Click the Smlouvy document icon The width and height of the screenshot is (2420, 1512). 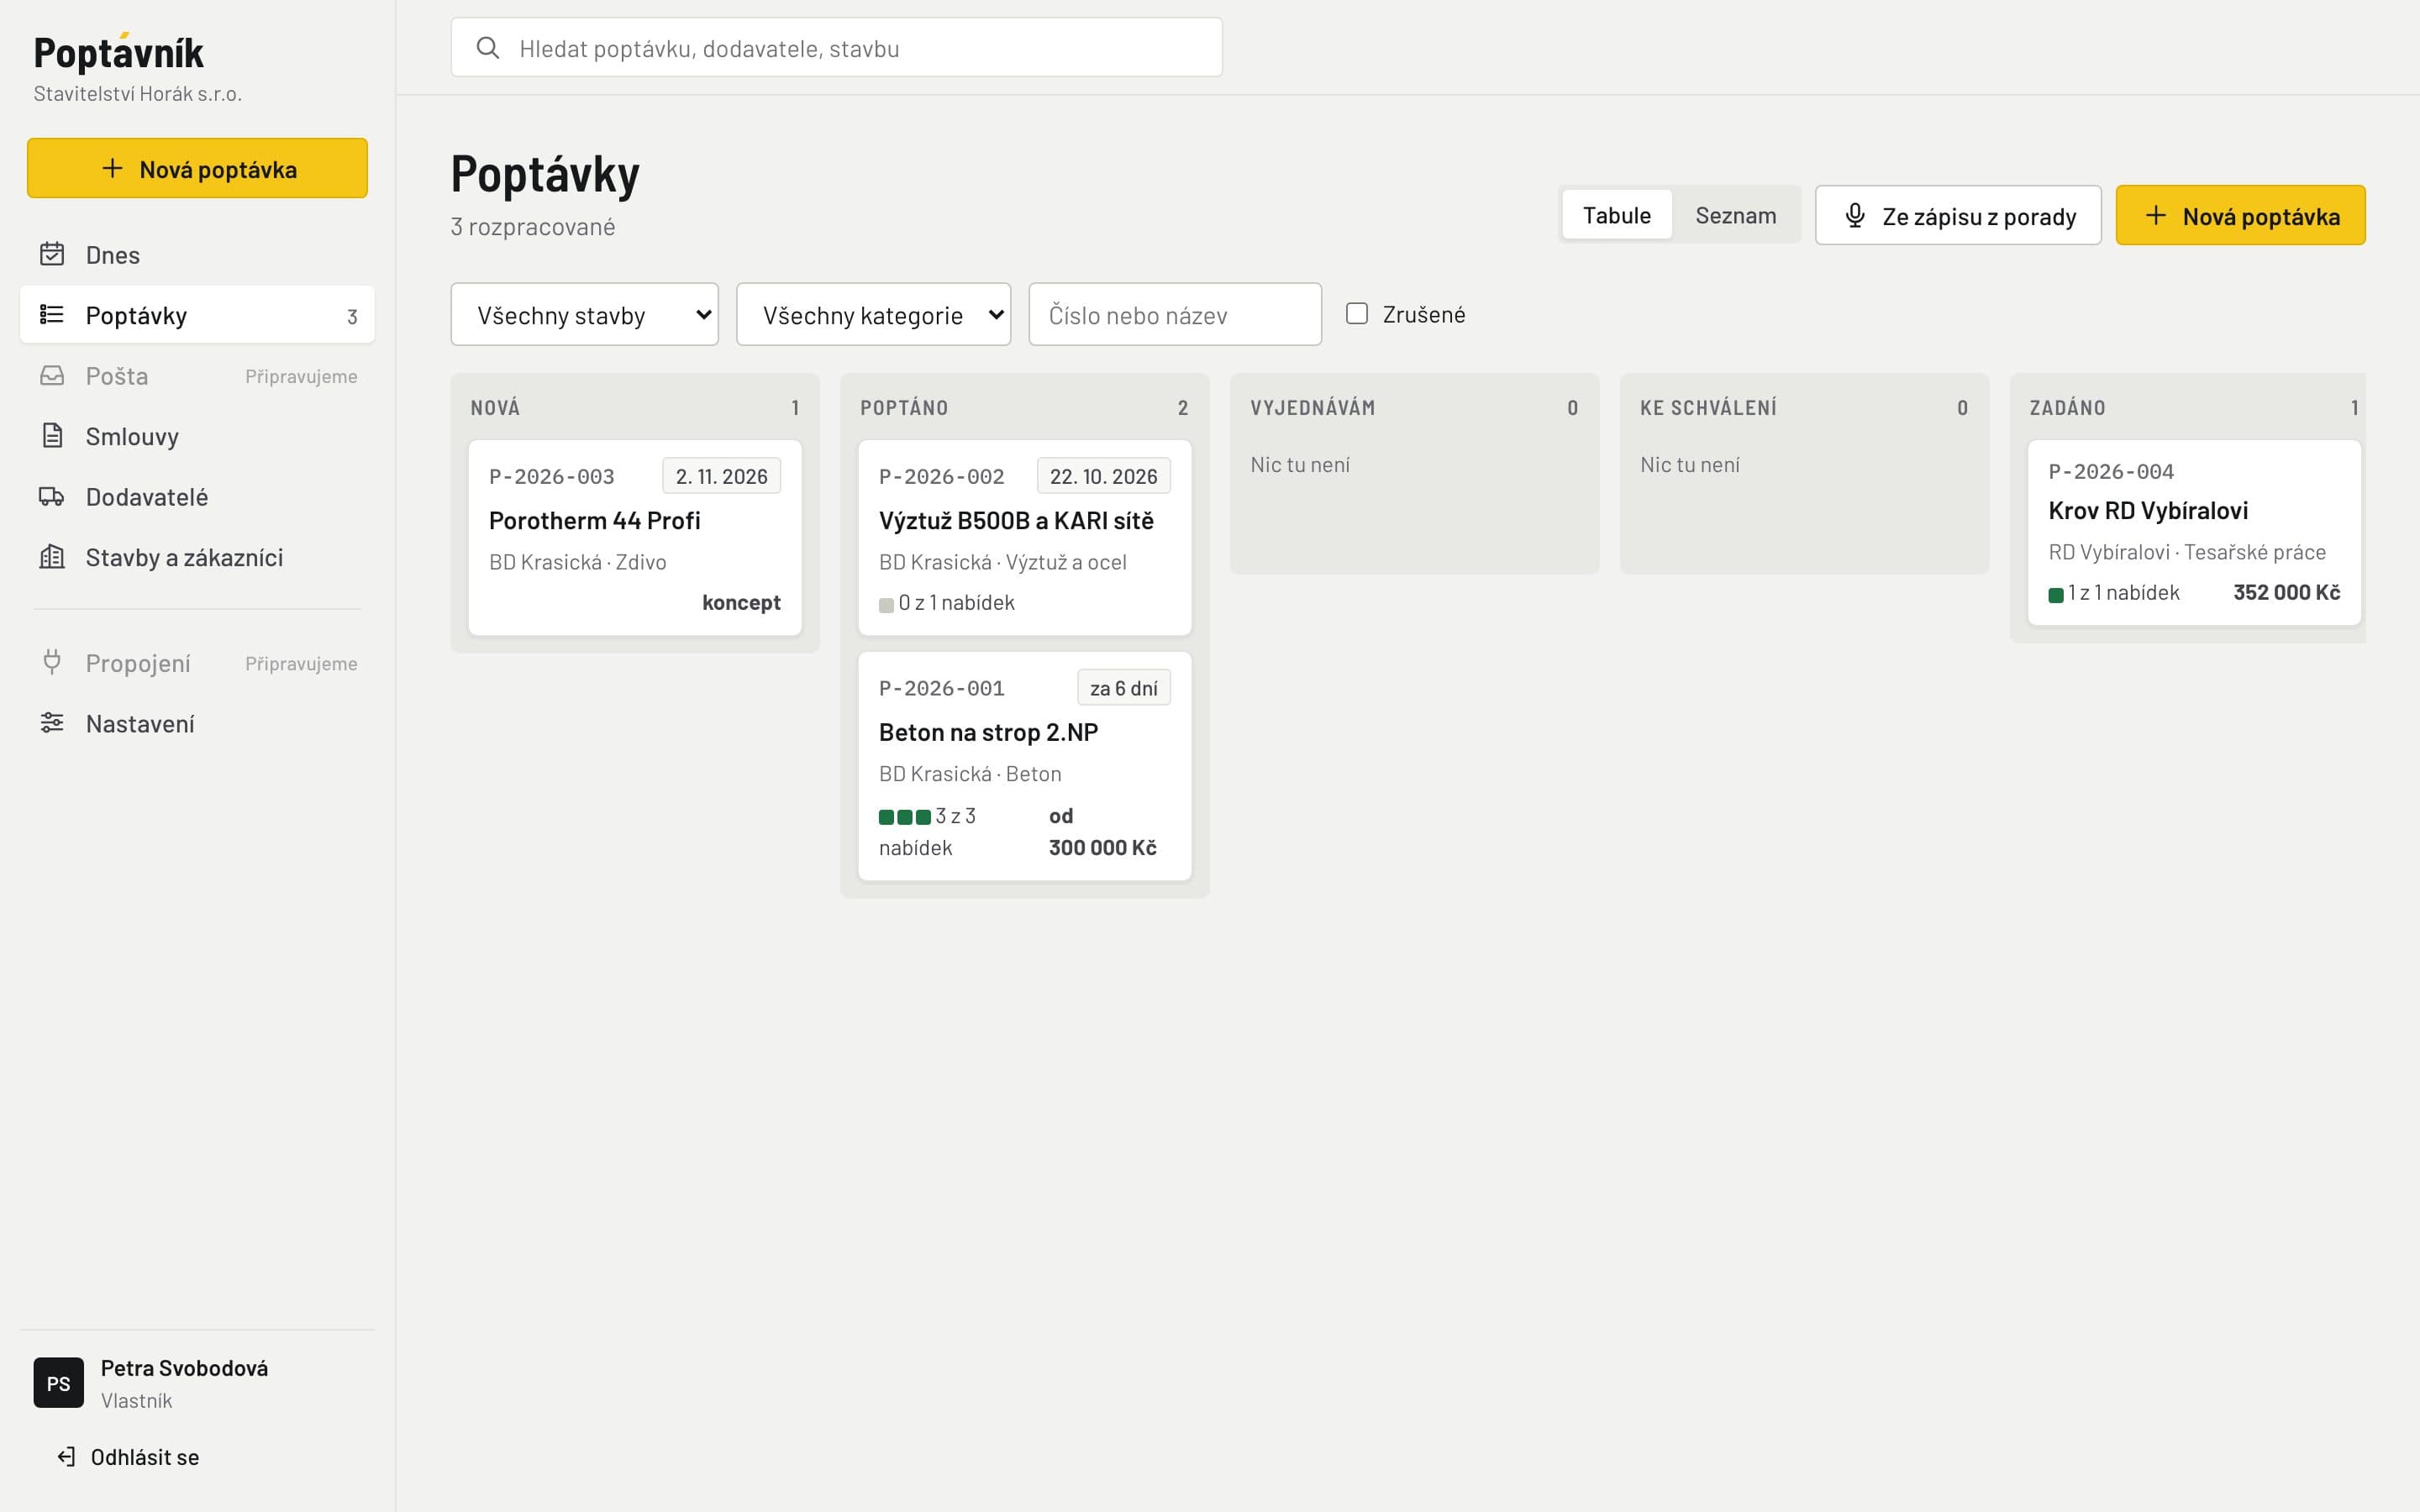[x=52, y=436]
